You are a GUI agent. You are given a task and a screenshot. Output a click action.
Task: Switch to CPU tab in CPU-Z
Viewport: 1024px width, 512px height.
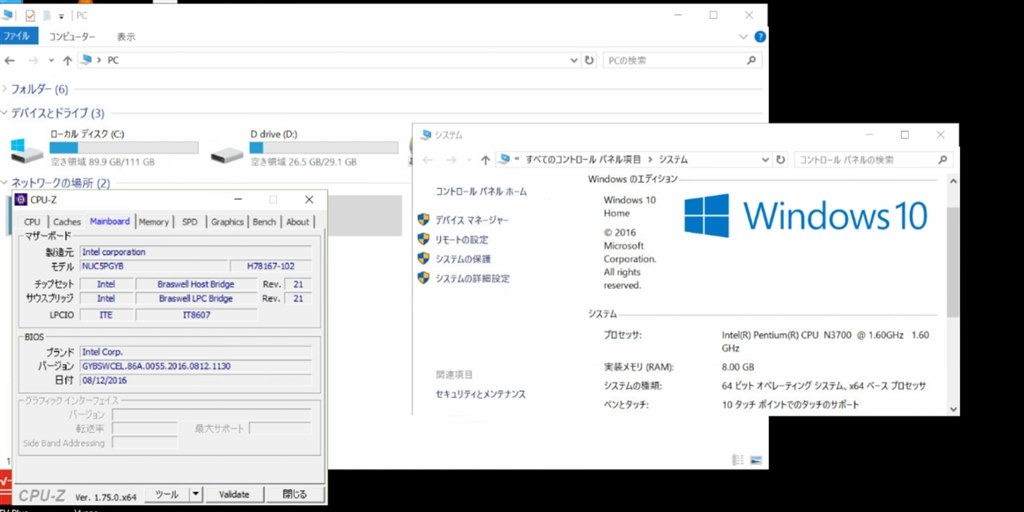(x=32, y=222)
